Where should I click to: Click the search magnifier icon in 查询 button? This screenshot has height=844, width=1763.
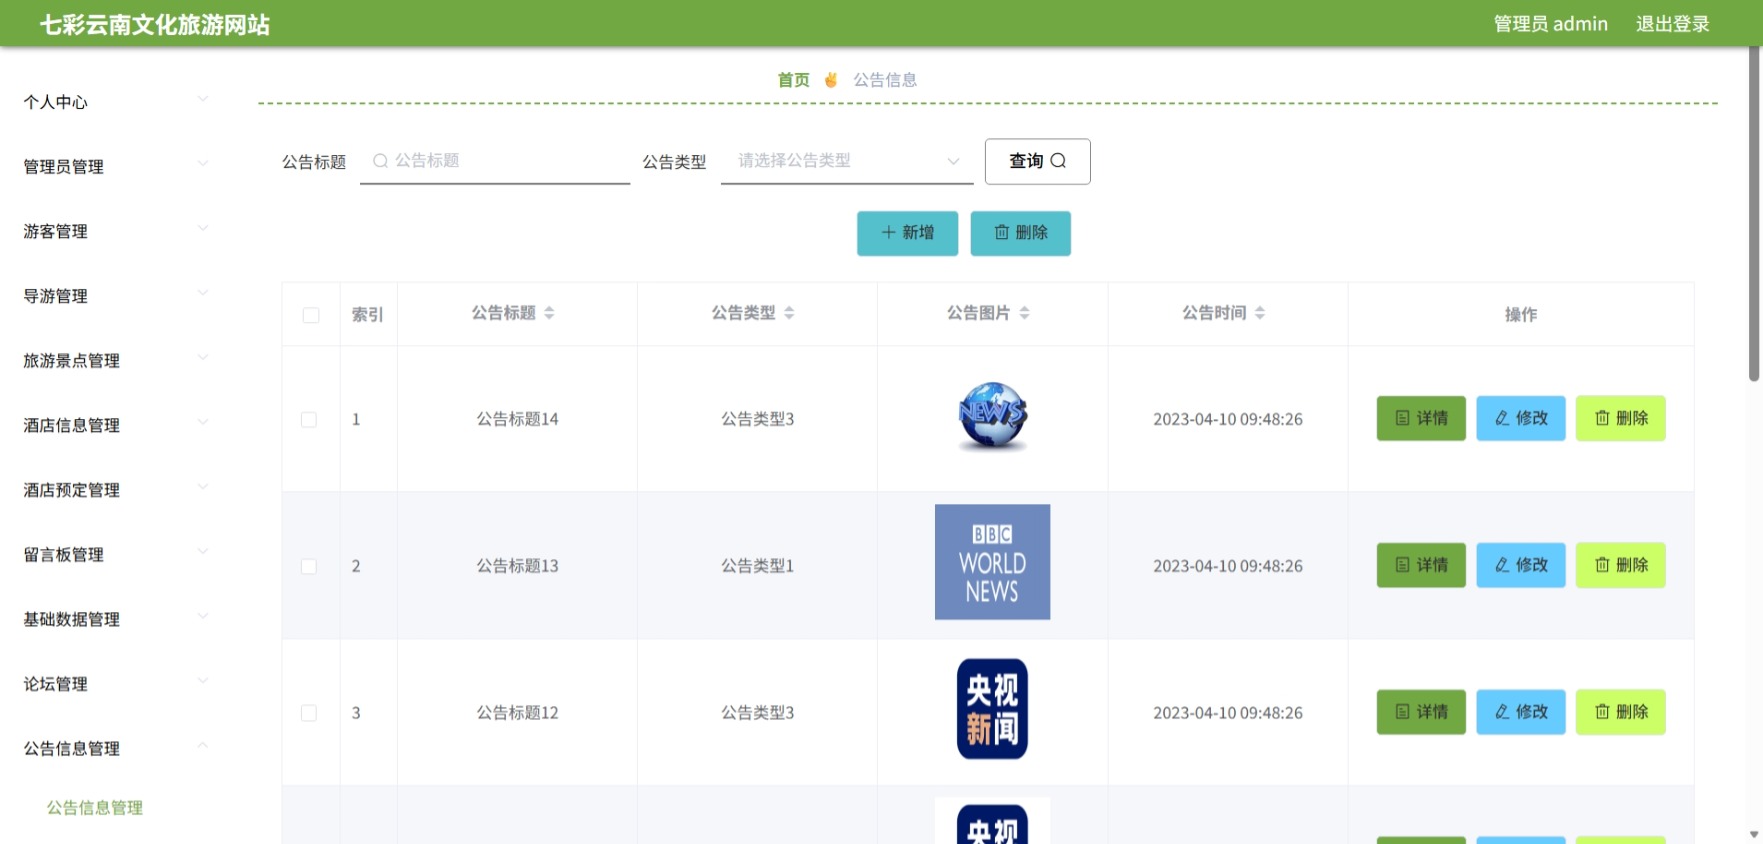1058,161
